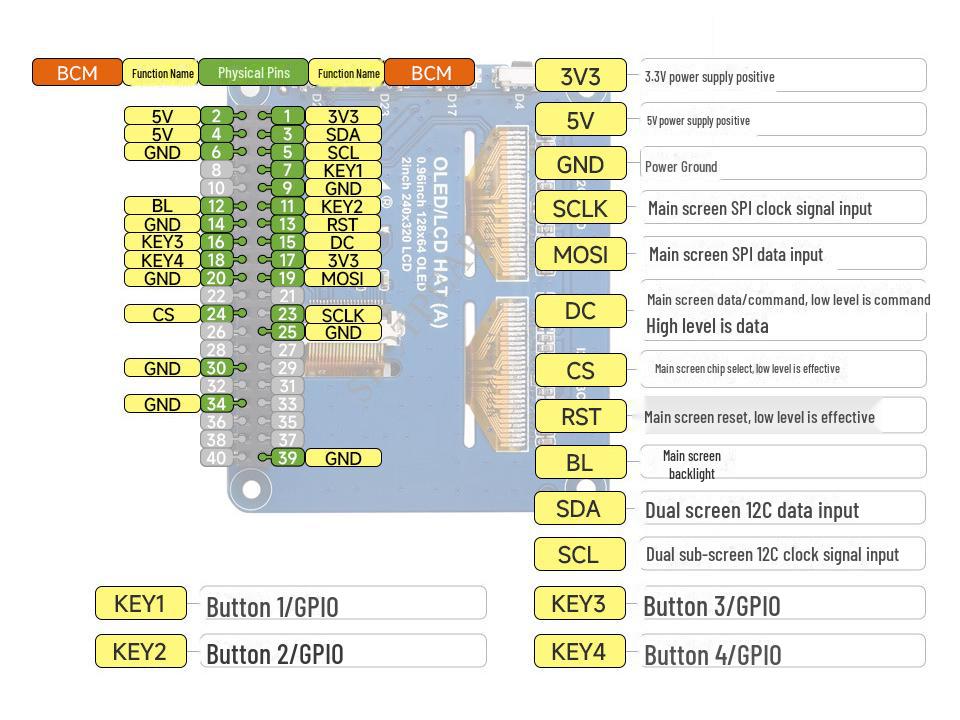Click the SCLK SPI clock pin badge
960x720 pixels.
tap(580, 208)
